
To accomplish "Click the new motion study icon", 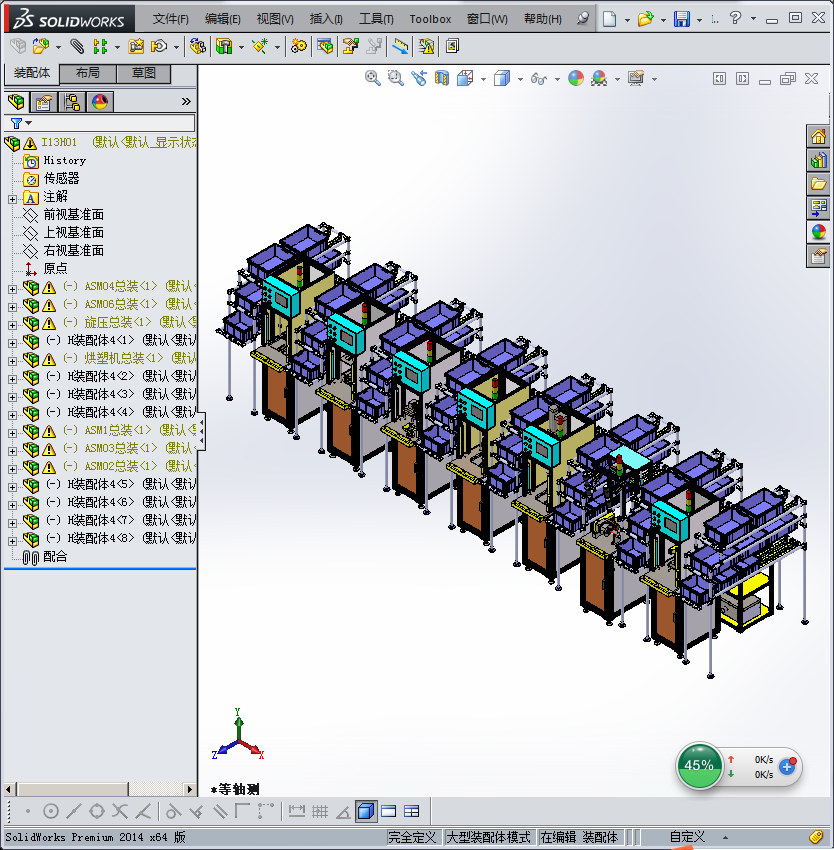I will coord(298,47).
